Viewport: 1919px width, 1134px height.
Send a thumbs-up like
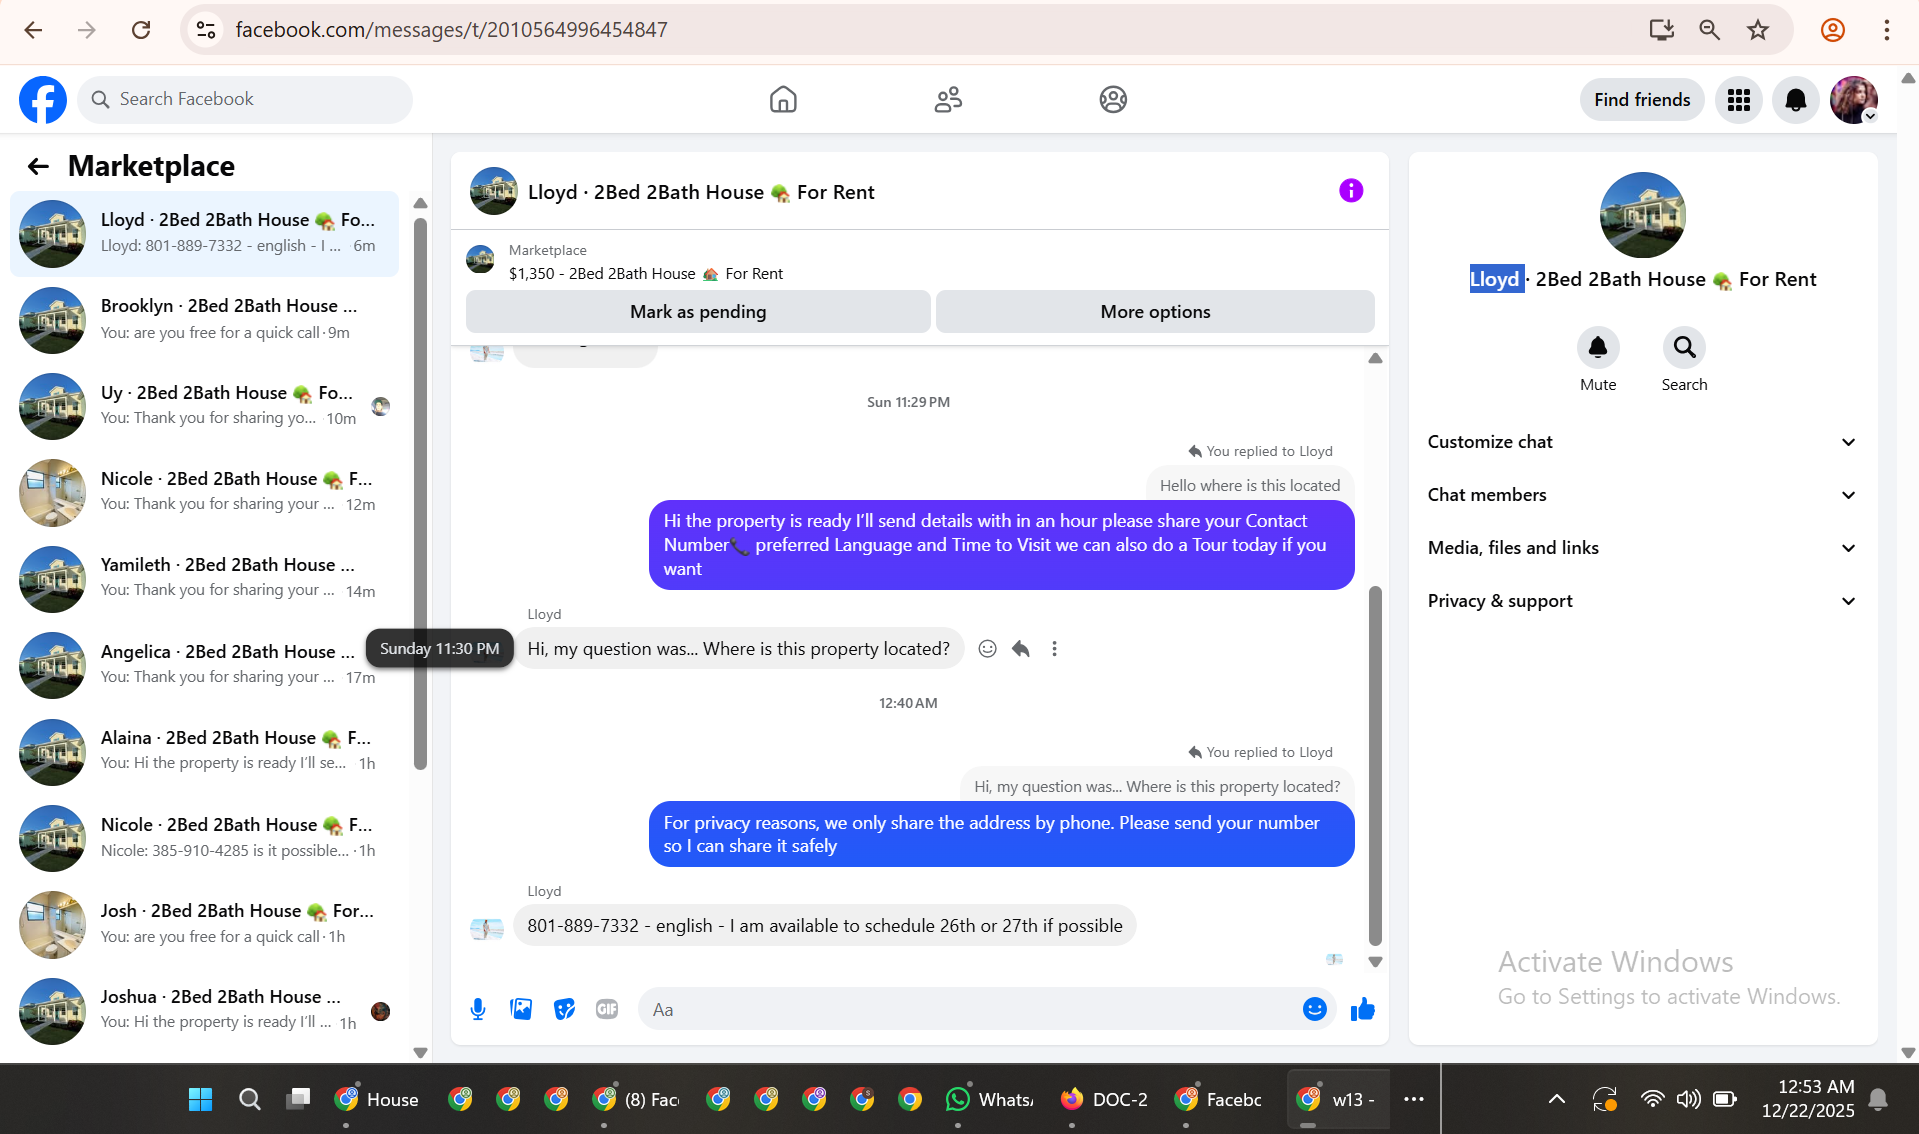1363,1009
